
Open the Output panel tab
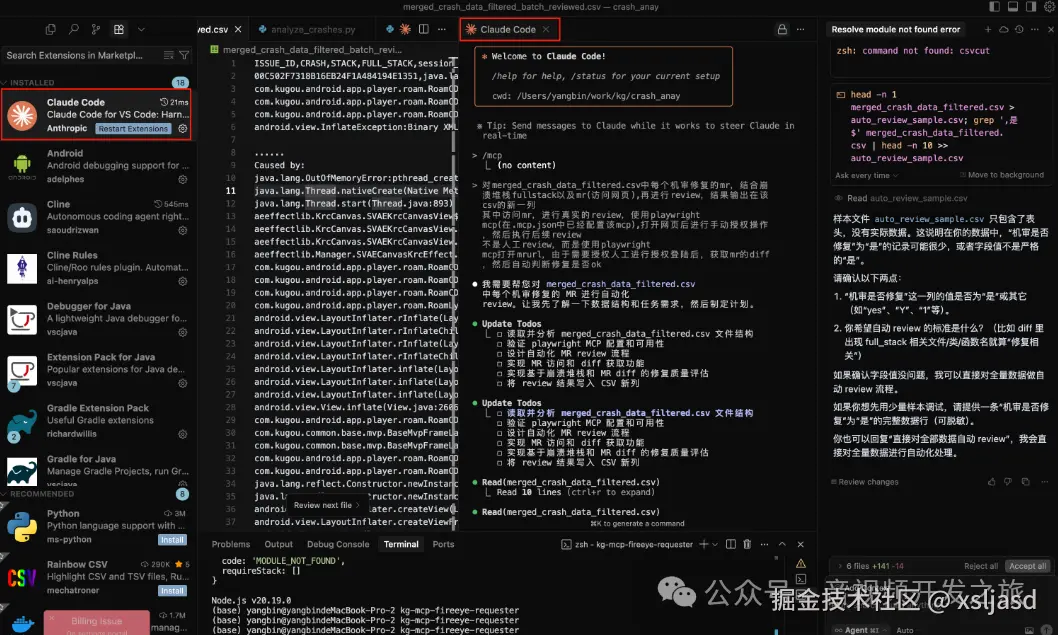pos(279,544)
